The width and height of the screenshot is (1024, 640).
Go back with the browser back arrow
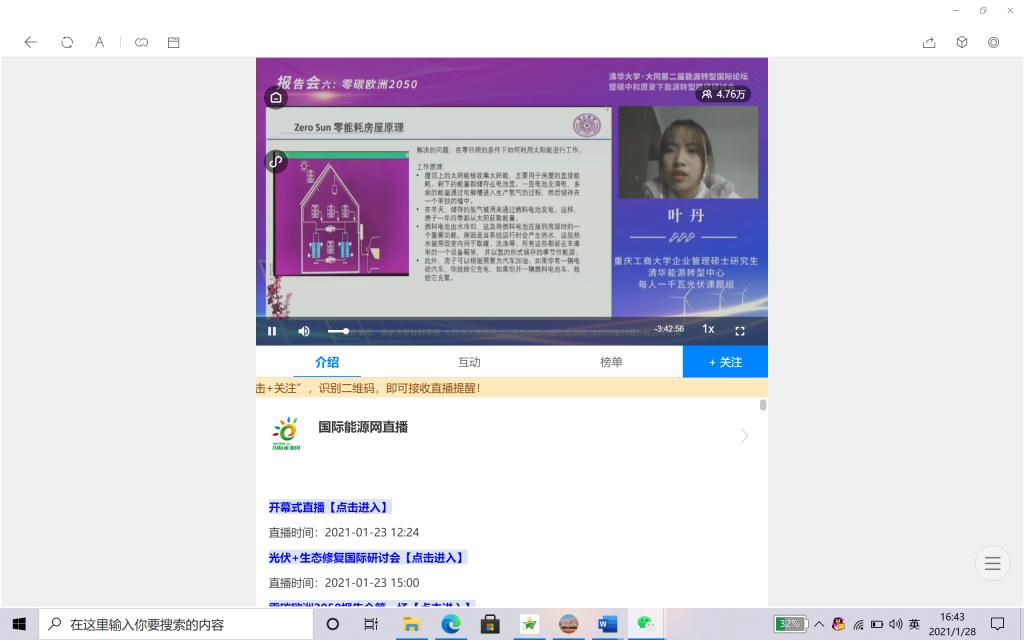[x=31, y=42]
